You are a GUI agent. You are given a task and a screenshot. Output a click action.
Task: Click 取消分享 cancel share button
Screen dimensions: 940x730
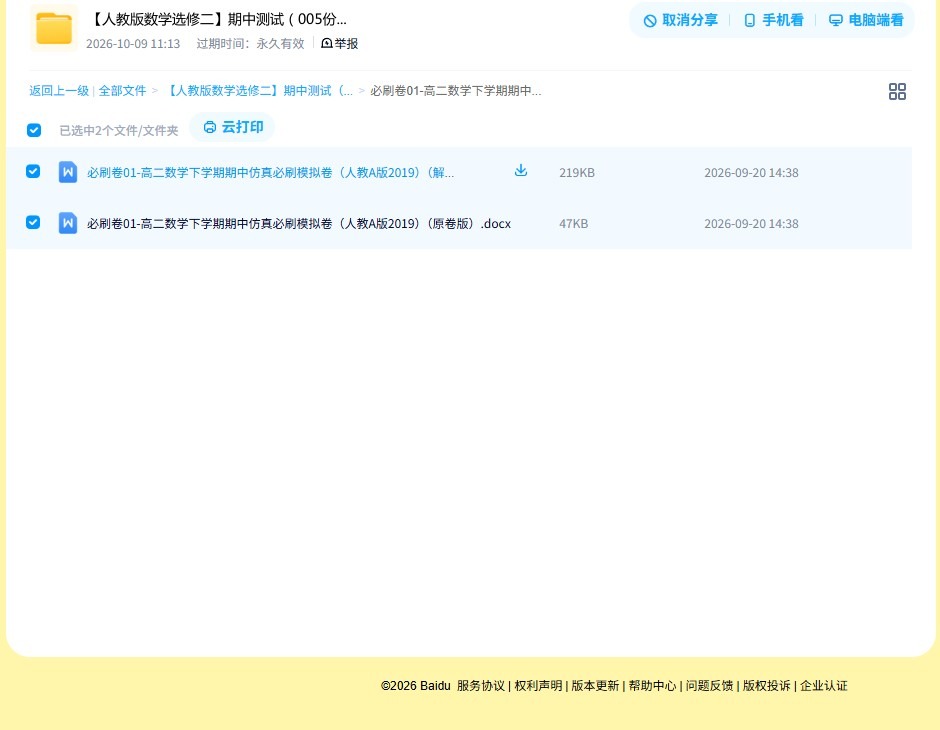tap(680, 20)
